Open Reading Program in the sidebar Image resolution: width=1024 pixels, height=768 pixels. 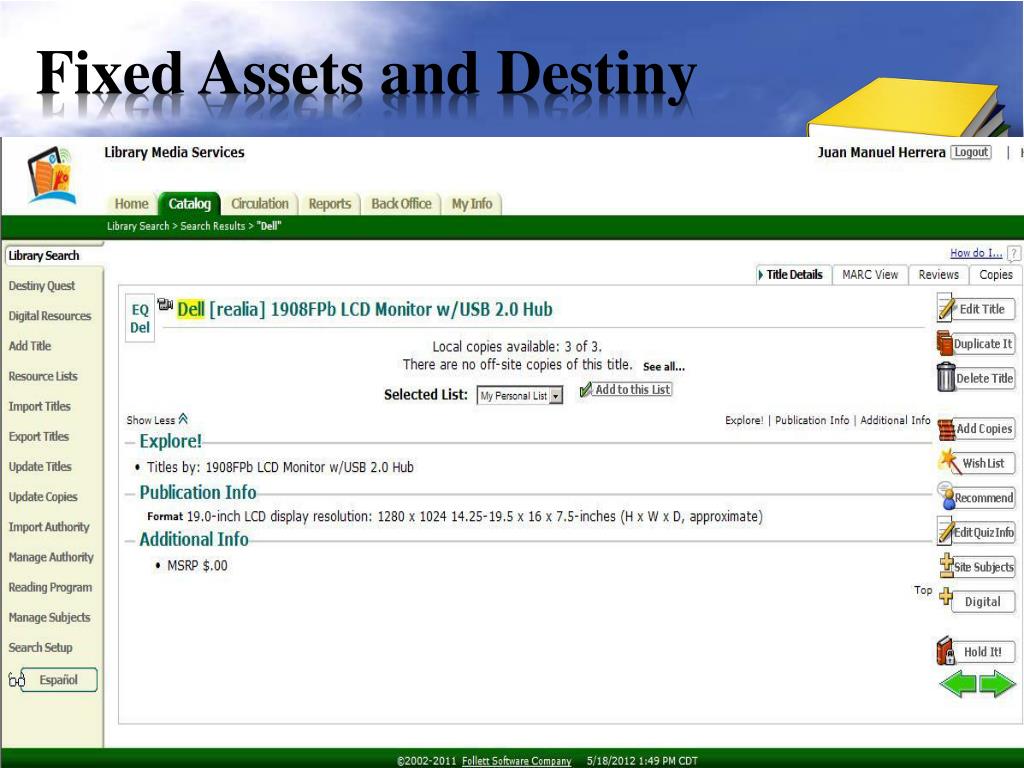[50, 587]
